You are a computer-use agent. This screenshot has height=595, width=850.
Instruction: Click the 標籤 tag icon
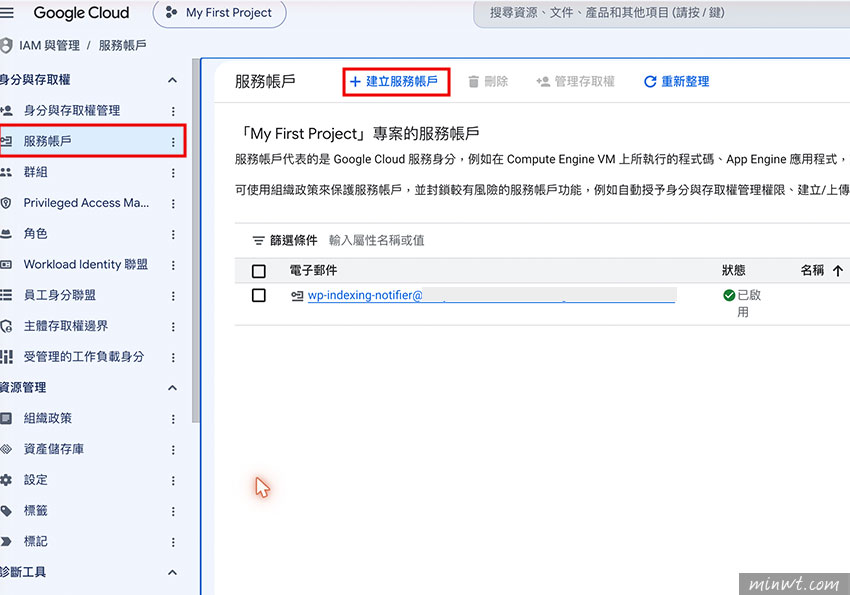6,511
